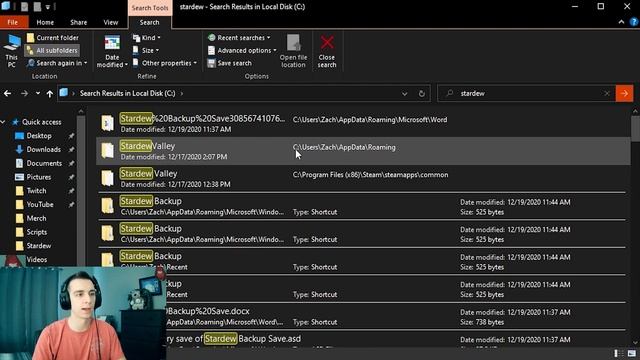
Task: Open Desktop in Quick access
Action: click(x=39, y=136)
